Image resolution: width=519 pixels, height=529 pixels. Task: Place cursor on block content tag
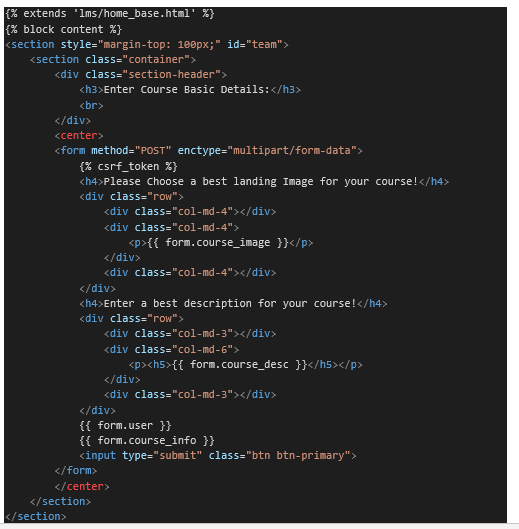[63, 29]
